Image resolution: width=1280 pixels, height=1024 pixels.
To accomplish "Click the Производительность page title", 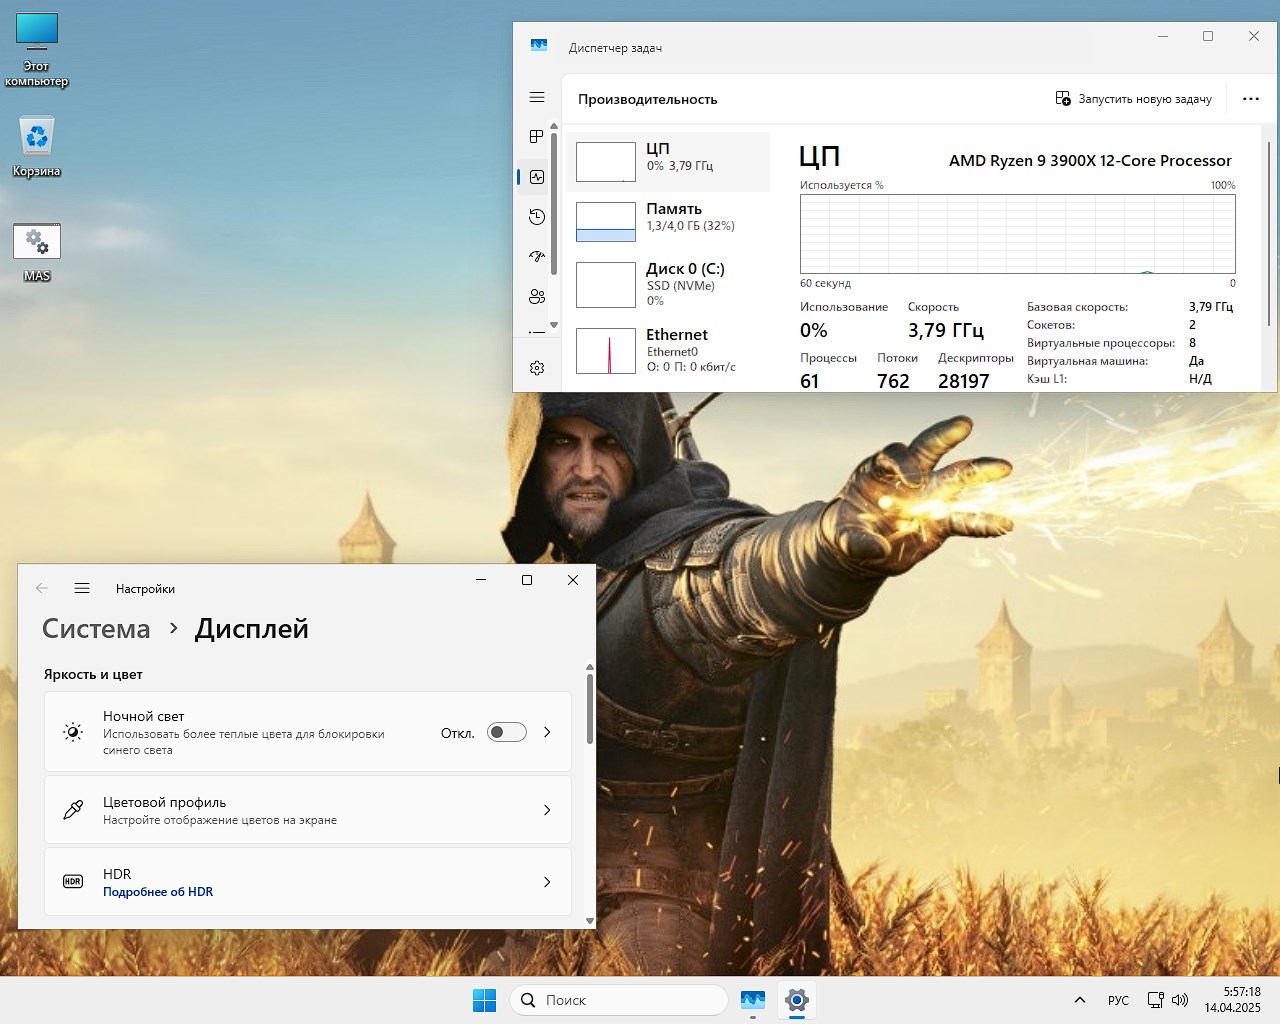I will [647, 100].
